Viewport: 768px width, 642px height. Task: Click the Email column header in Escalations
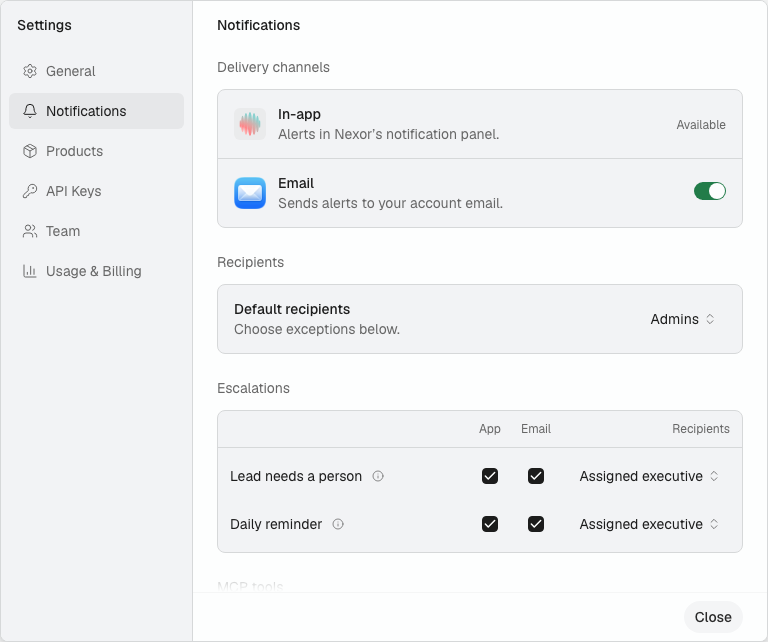tap(536, 428)
